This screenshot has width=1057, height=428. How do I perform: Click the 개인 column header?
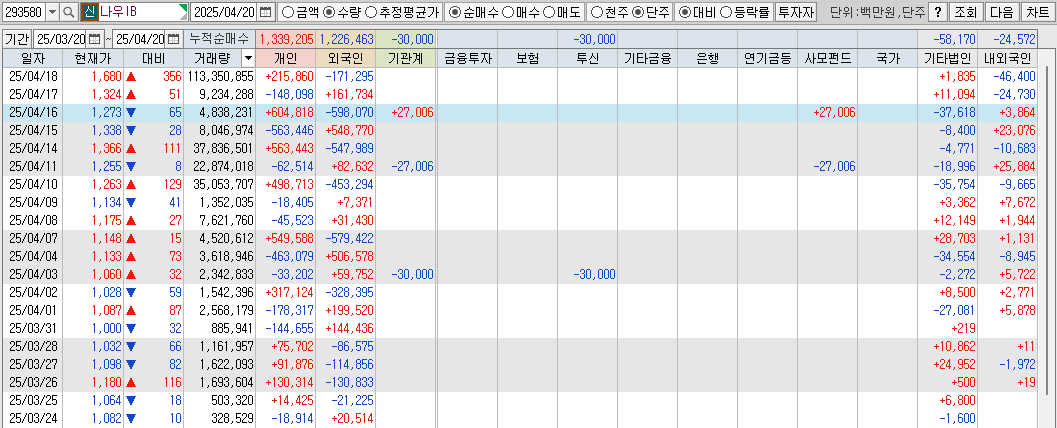point(285,59)
